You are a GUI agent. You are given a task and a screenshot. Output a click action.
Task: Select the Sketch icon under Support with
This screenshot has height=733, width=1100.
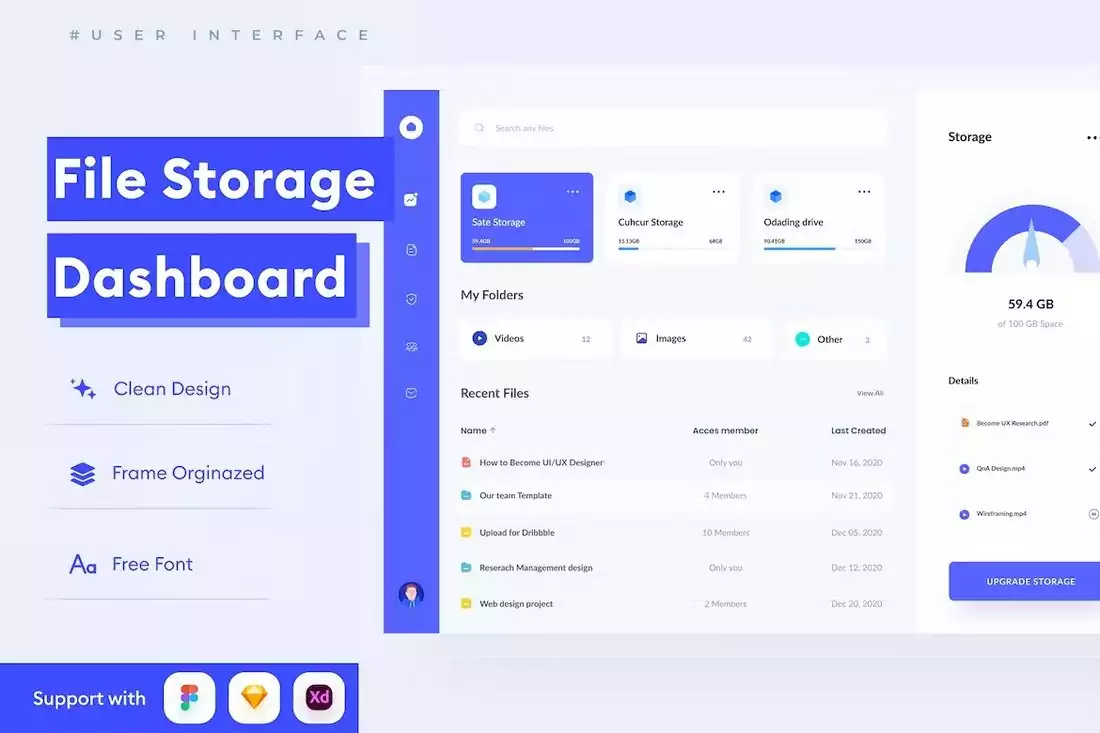(253, 697)
